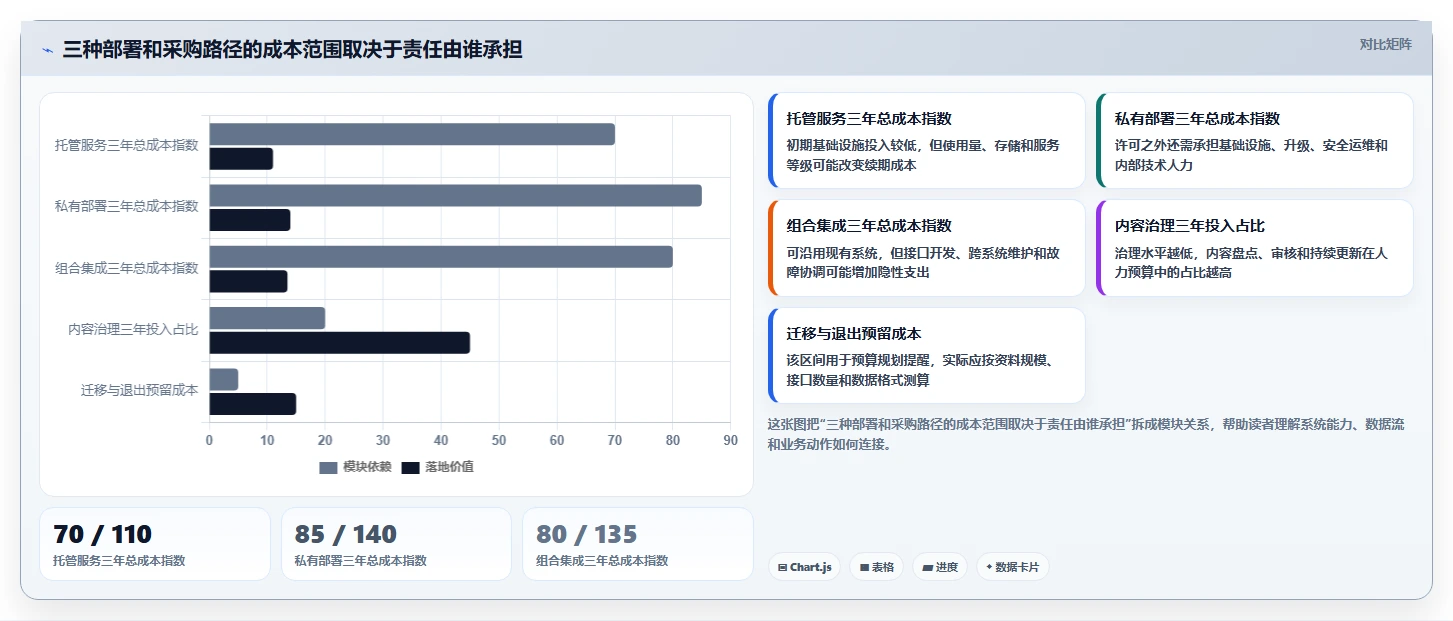Click the 私有部署 dark 落地价值 bar
The image size is (1453, 621).
click(250, 220)
